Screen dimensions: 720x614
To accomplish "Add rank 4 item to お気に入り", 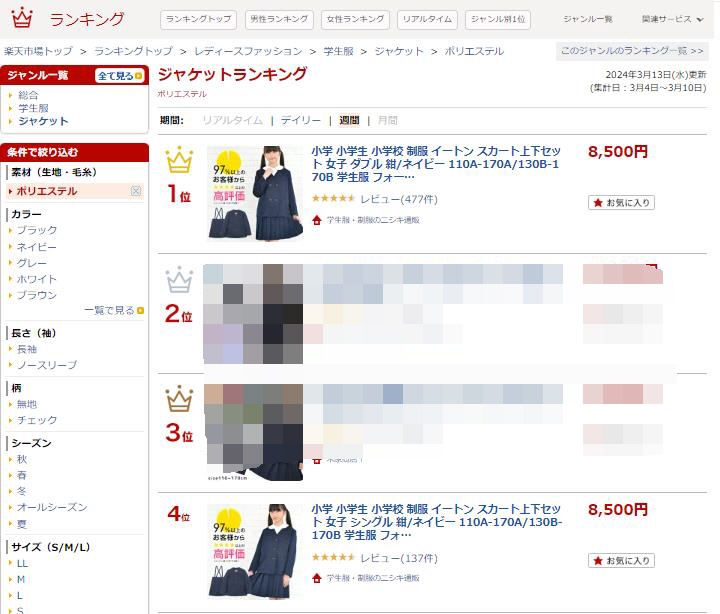I will [621, 561].
